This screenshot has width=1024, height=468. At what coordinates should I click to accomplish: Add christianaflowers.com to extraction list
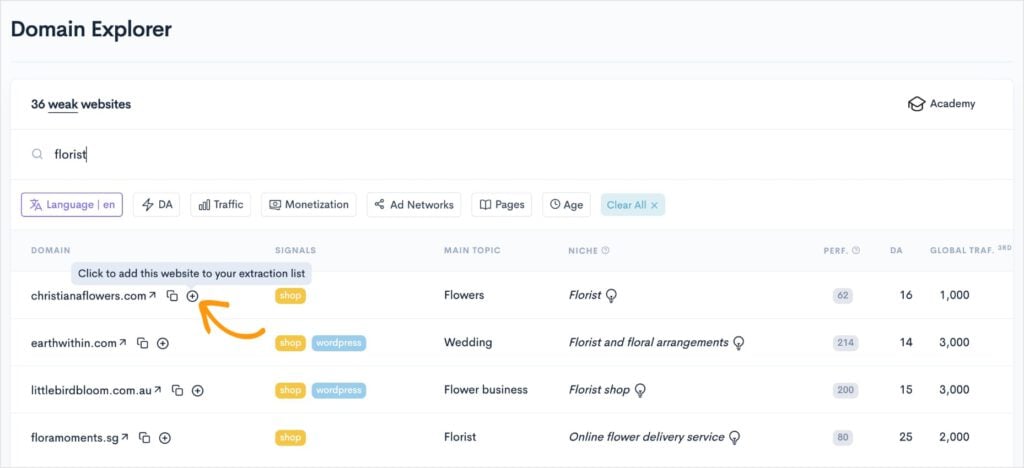[x=192, y=296]
